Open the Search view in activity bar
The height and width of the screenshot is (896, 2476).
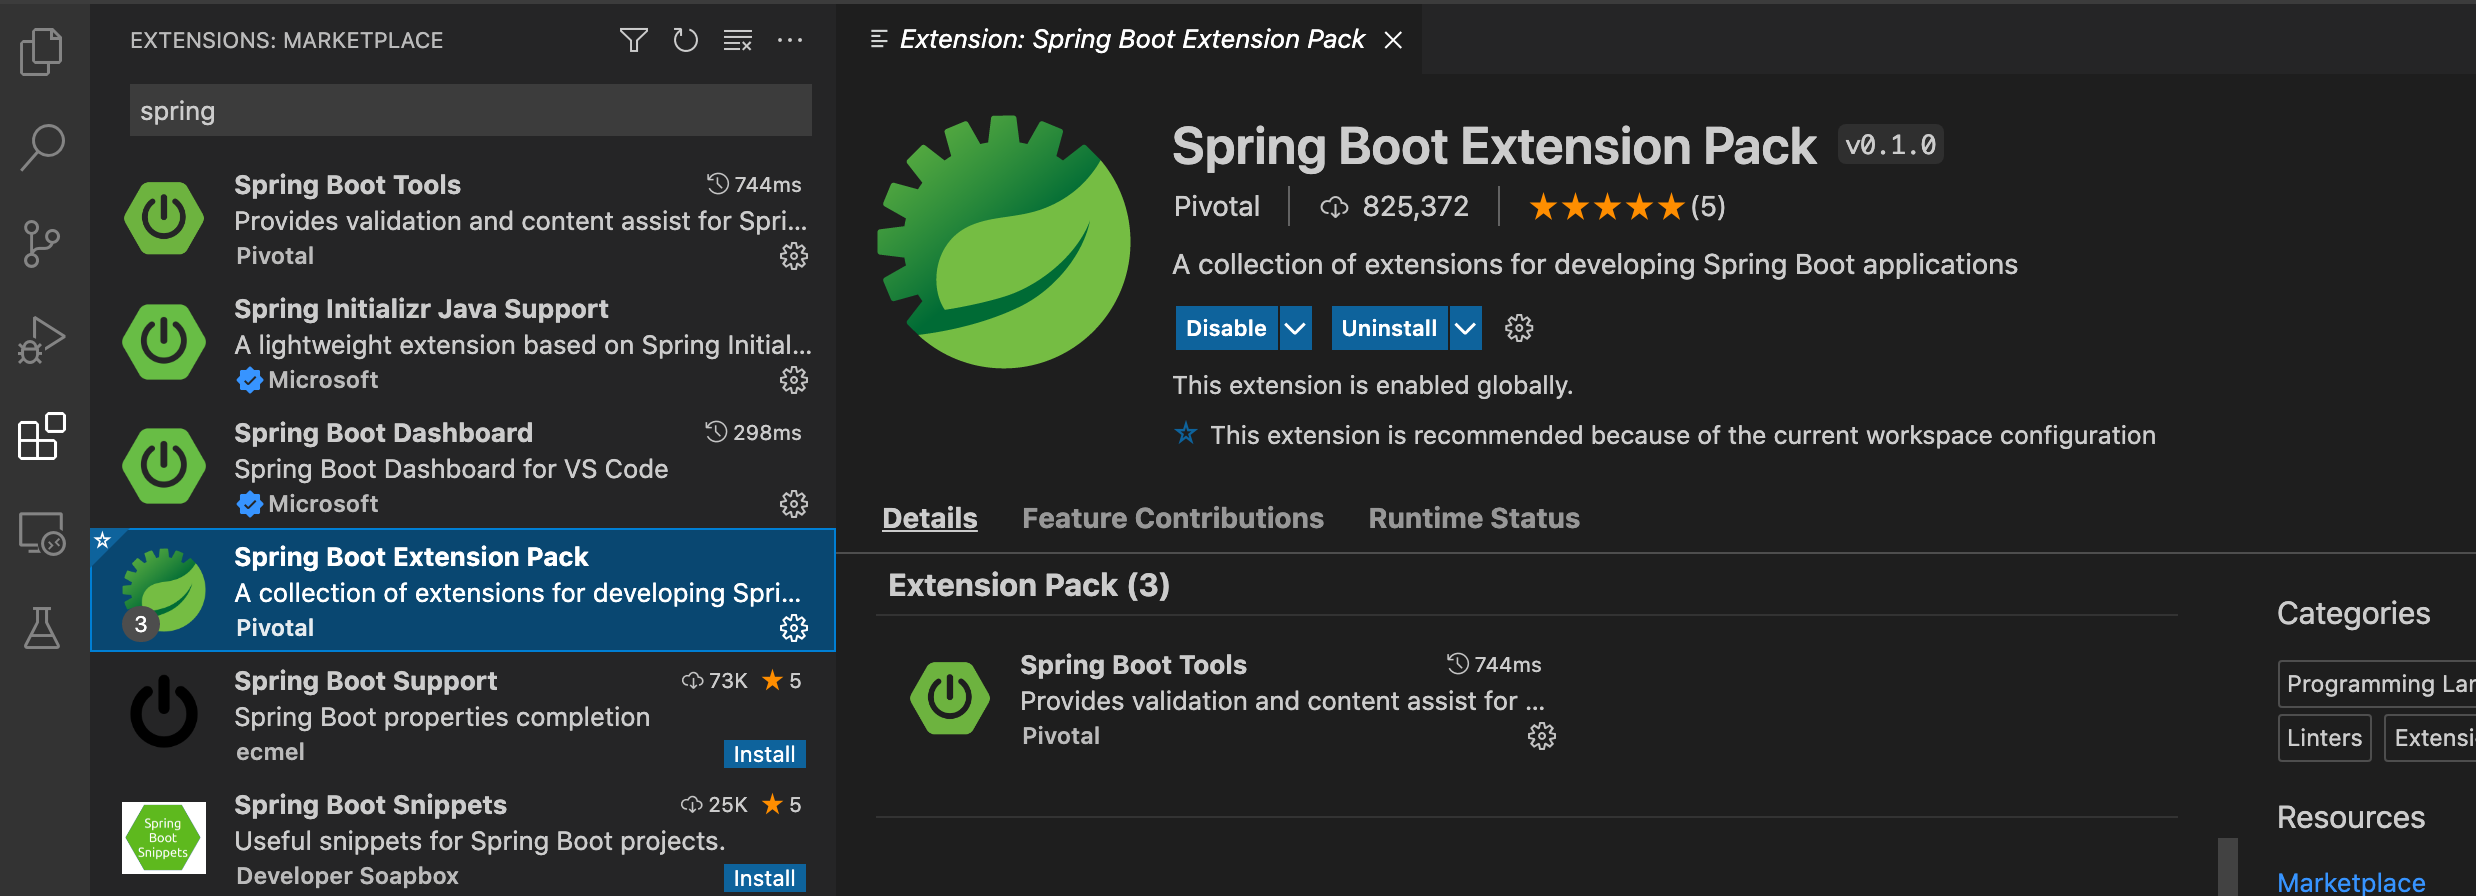pyautogui.click(x=42, y=147)
